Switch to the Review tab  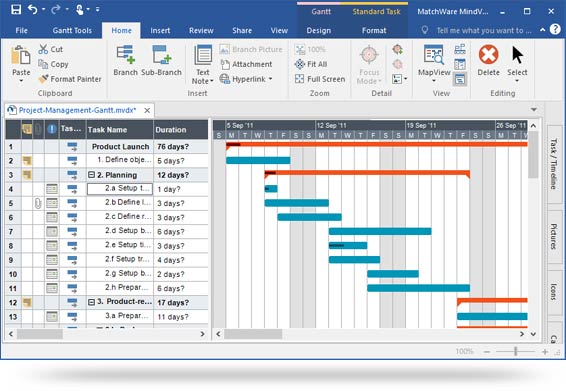coord(201,30)
